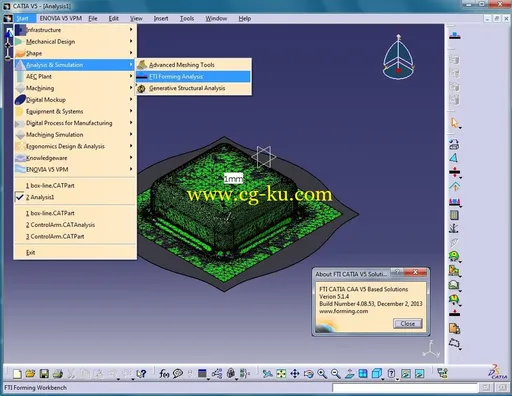Expand the Shape submenu
512x396 pixels.
75,53
